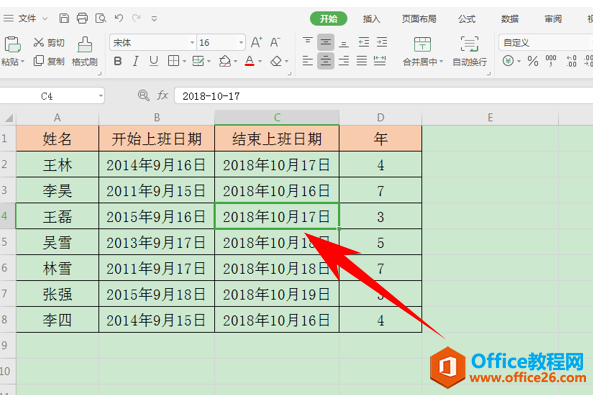
Task: Align text to top
Action: pos(307,42)
